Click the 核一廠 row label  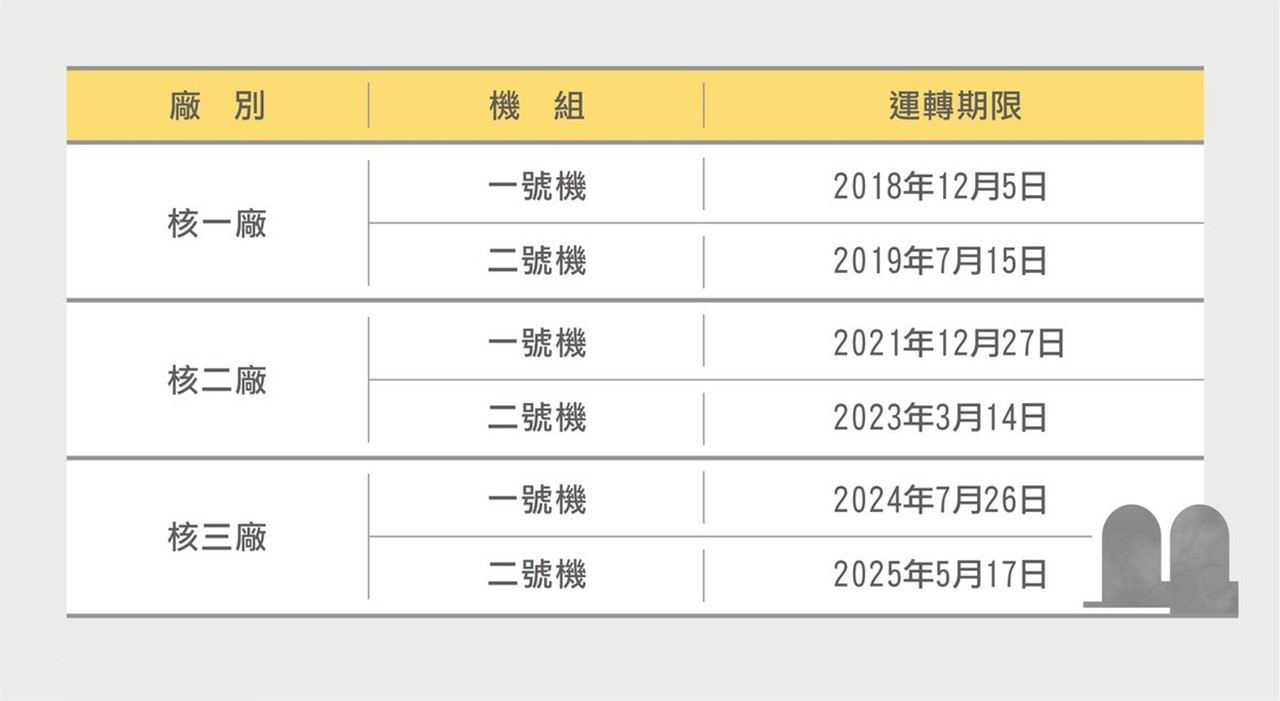pyautogui.click(x=218, y=223)
